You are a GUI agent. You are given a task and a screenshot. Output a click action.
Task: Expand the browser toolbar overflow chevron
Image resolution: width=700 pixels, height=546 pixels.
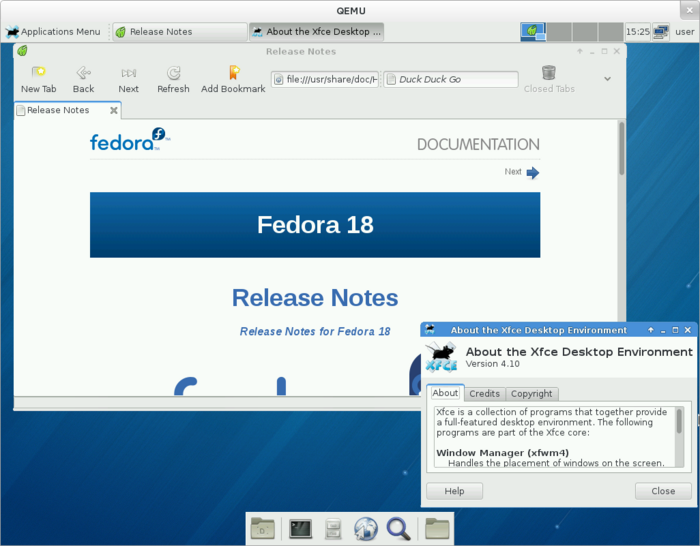pos(607,79)
